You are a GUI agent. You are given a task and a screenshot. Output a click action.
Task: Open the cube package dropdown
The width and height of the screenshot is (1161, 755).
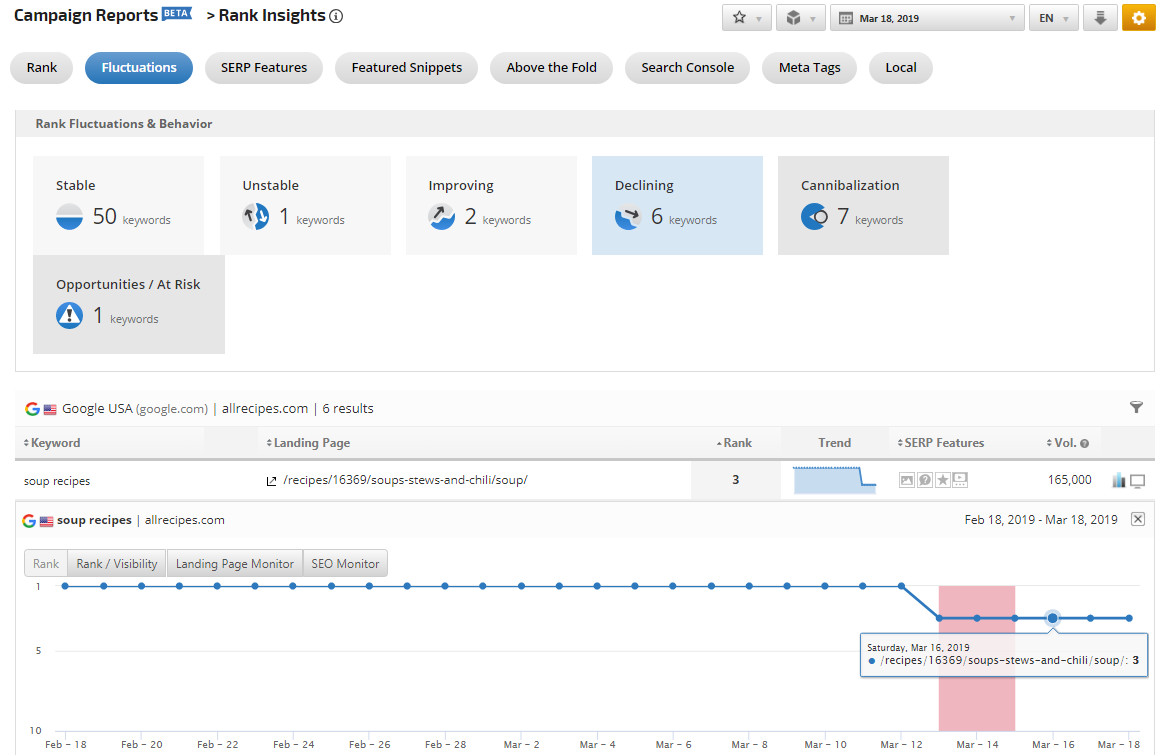(800, 18)
